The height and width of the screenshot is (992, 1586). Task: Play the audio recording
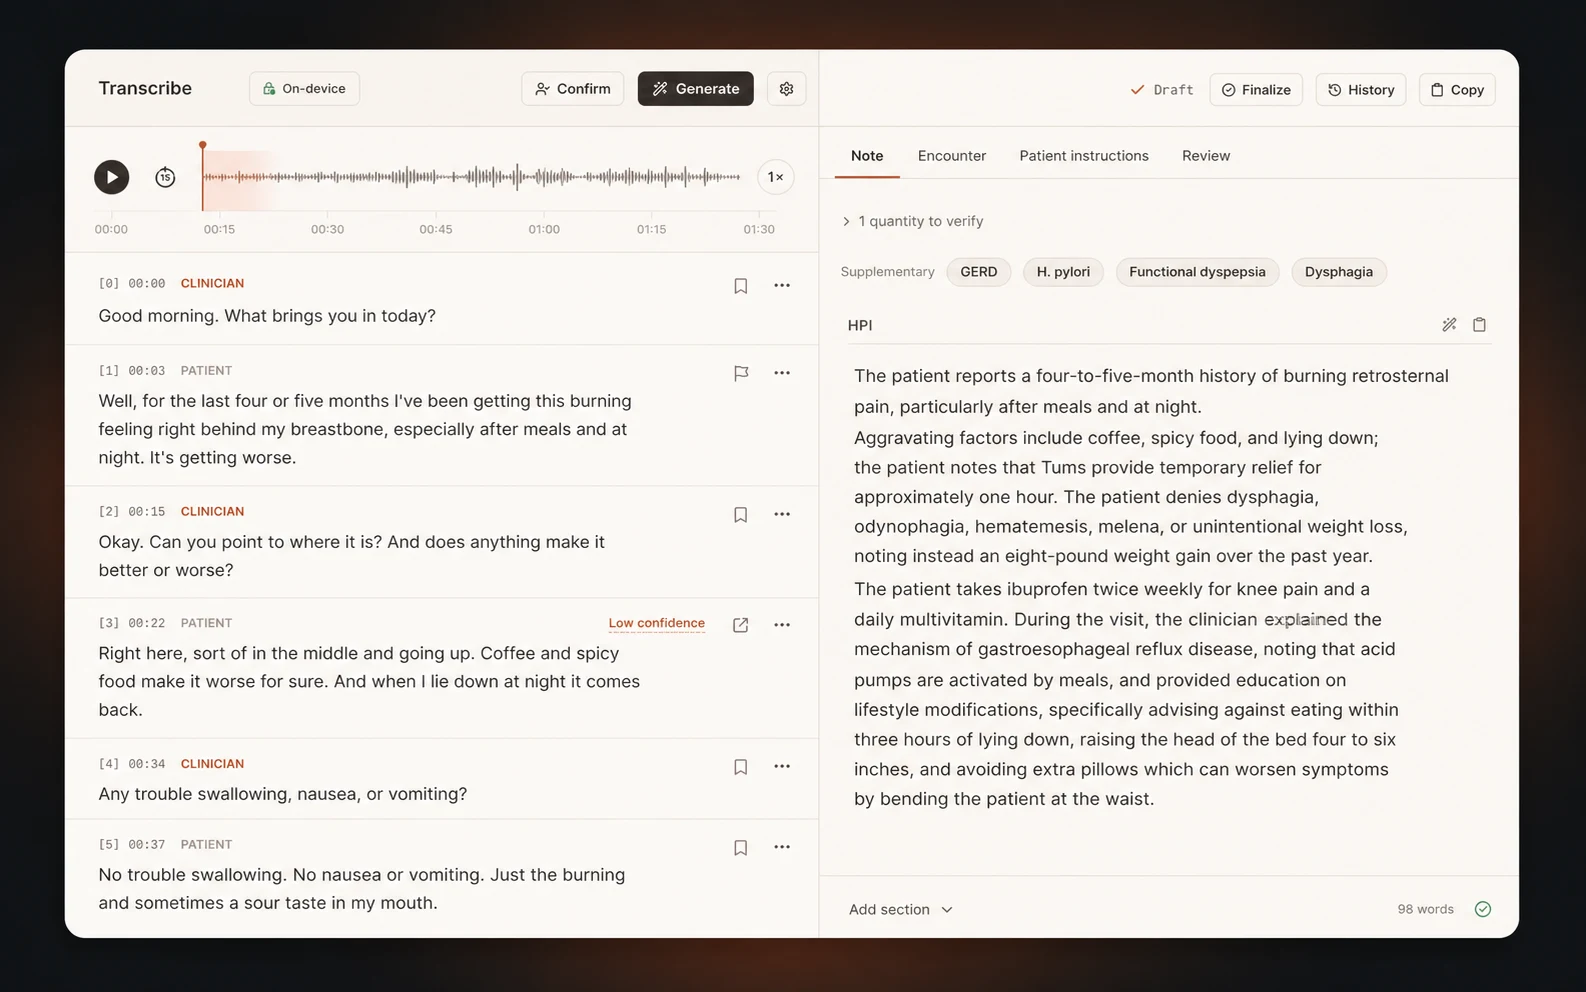point(112,177)
